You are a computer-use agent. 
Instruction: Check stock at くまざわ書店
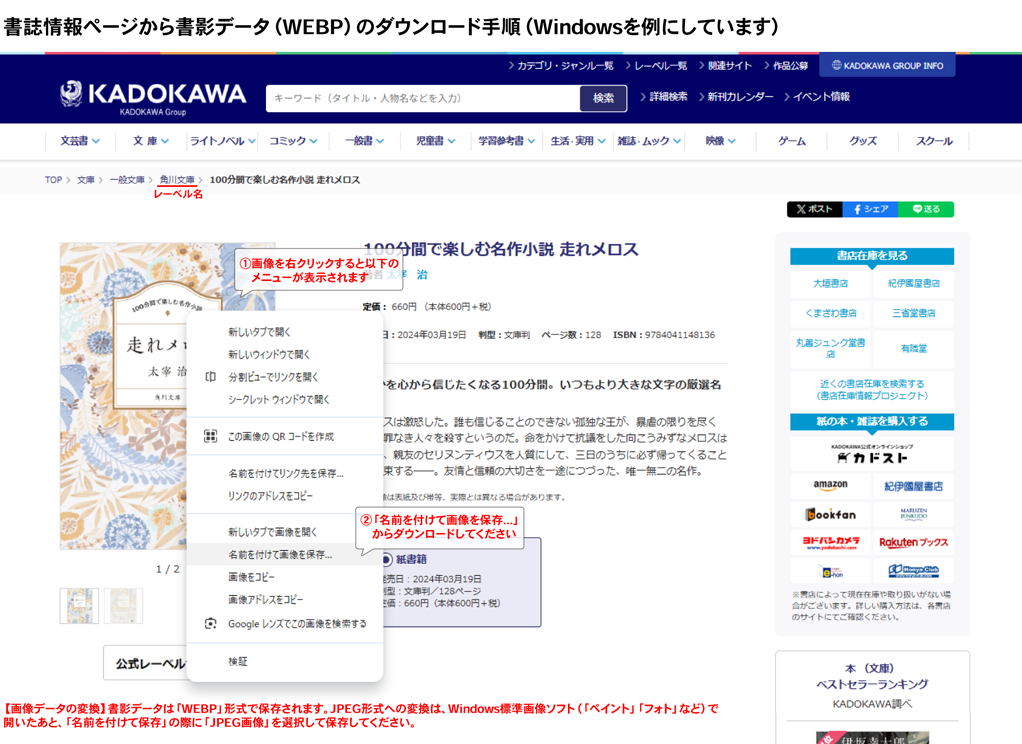coord(830,313)
